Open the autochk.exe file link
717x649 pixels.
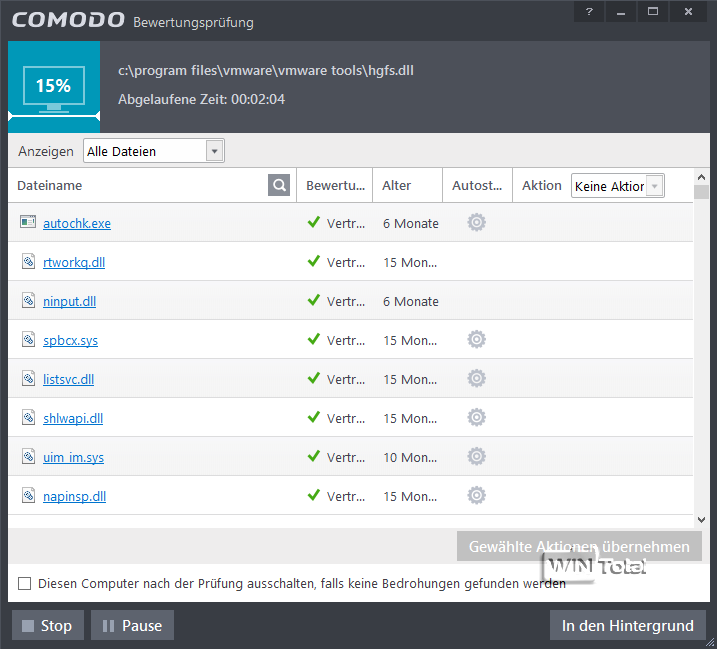tap(77, 223)
